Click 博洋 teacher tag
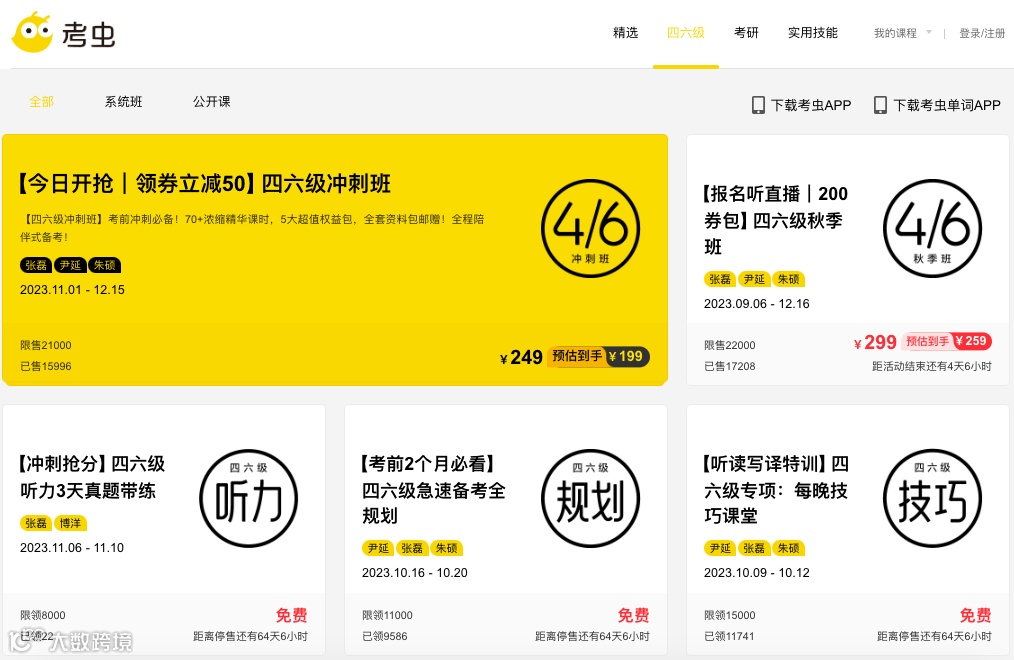This screenshot has width=1014, height=660. click(70, 523)
